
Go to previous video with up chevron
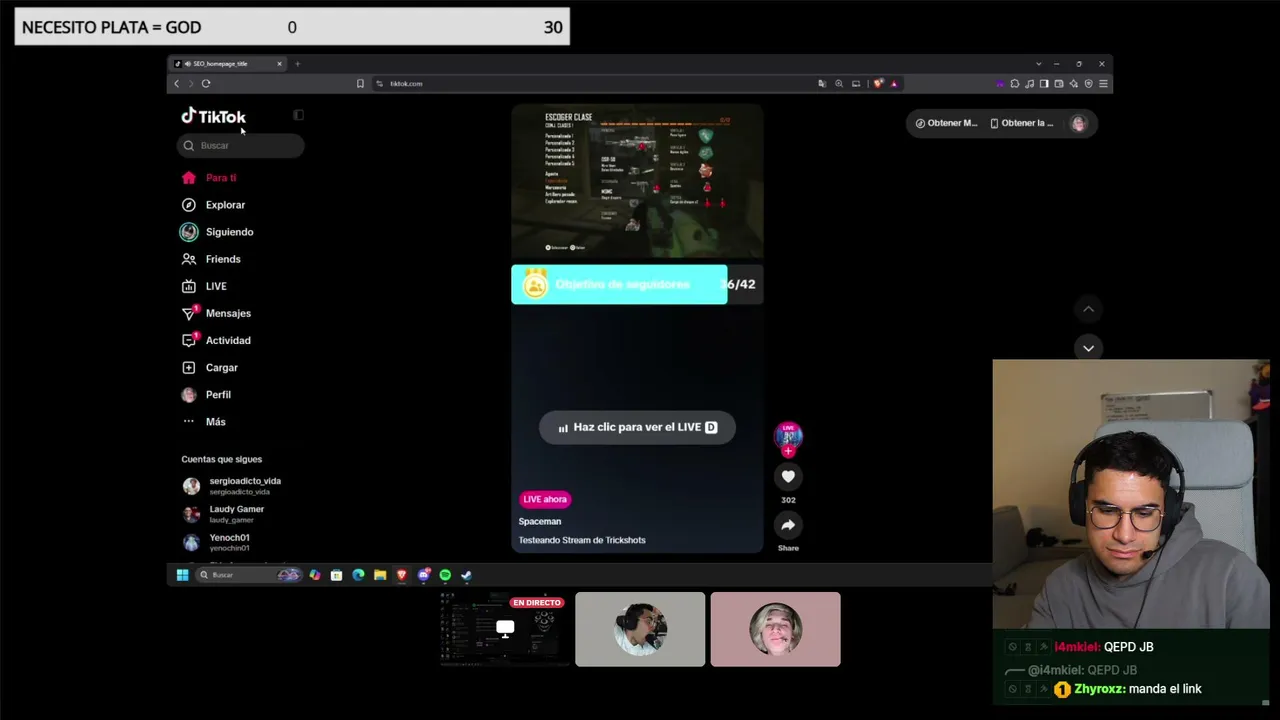(x=1088, y=310)
